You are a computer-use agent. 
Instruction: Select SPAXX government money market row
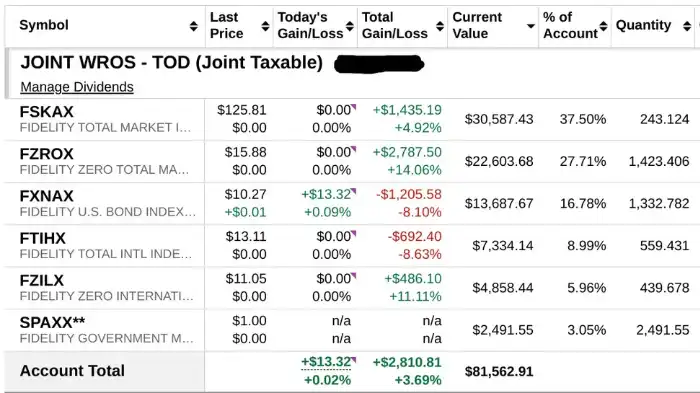[350, 330]
